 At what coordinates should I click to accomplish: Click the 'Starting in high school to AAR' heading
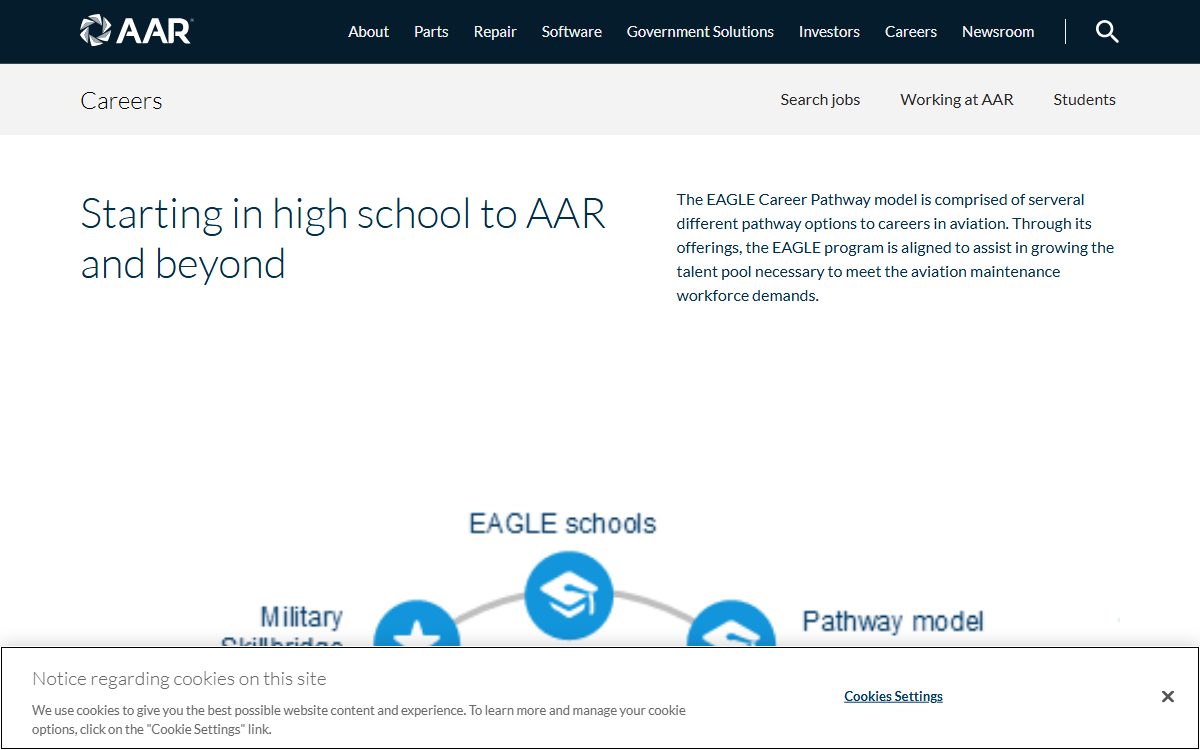[x=343, y=239]
